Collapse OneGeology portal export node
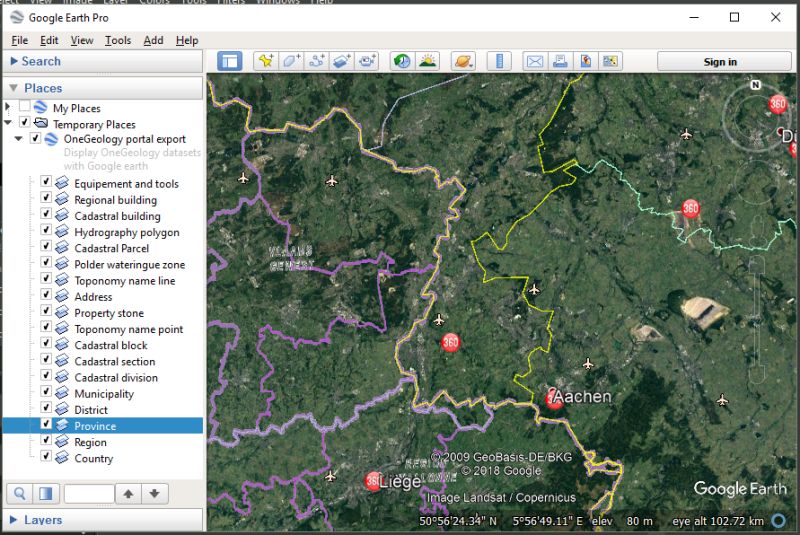The width and height of the screenshot is (800, 535). click(18, 139)
